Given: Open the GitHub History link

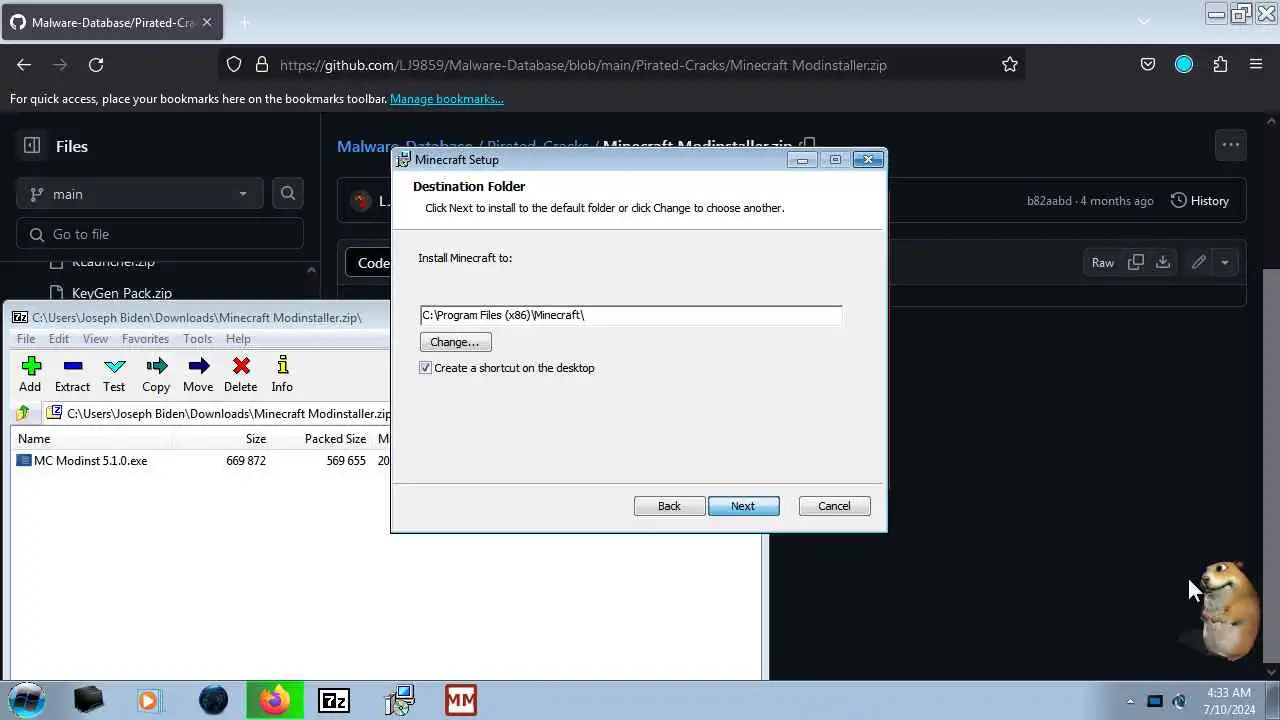Looking at the screenshot, I should [1199, 201].
